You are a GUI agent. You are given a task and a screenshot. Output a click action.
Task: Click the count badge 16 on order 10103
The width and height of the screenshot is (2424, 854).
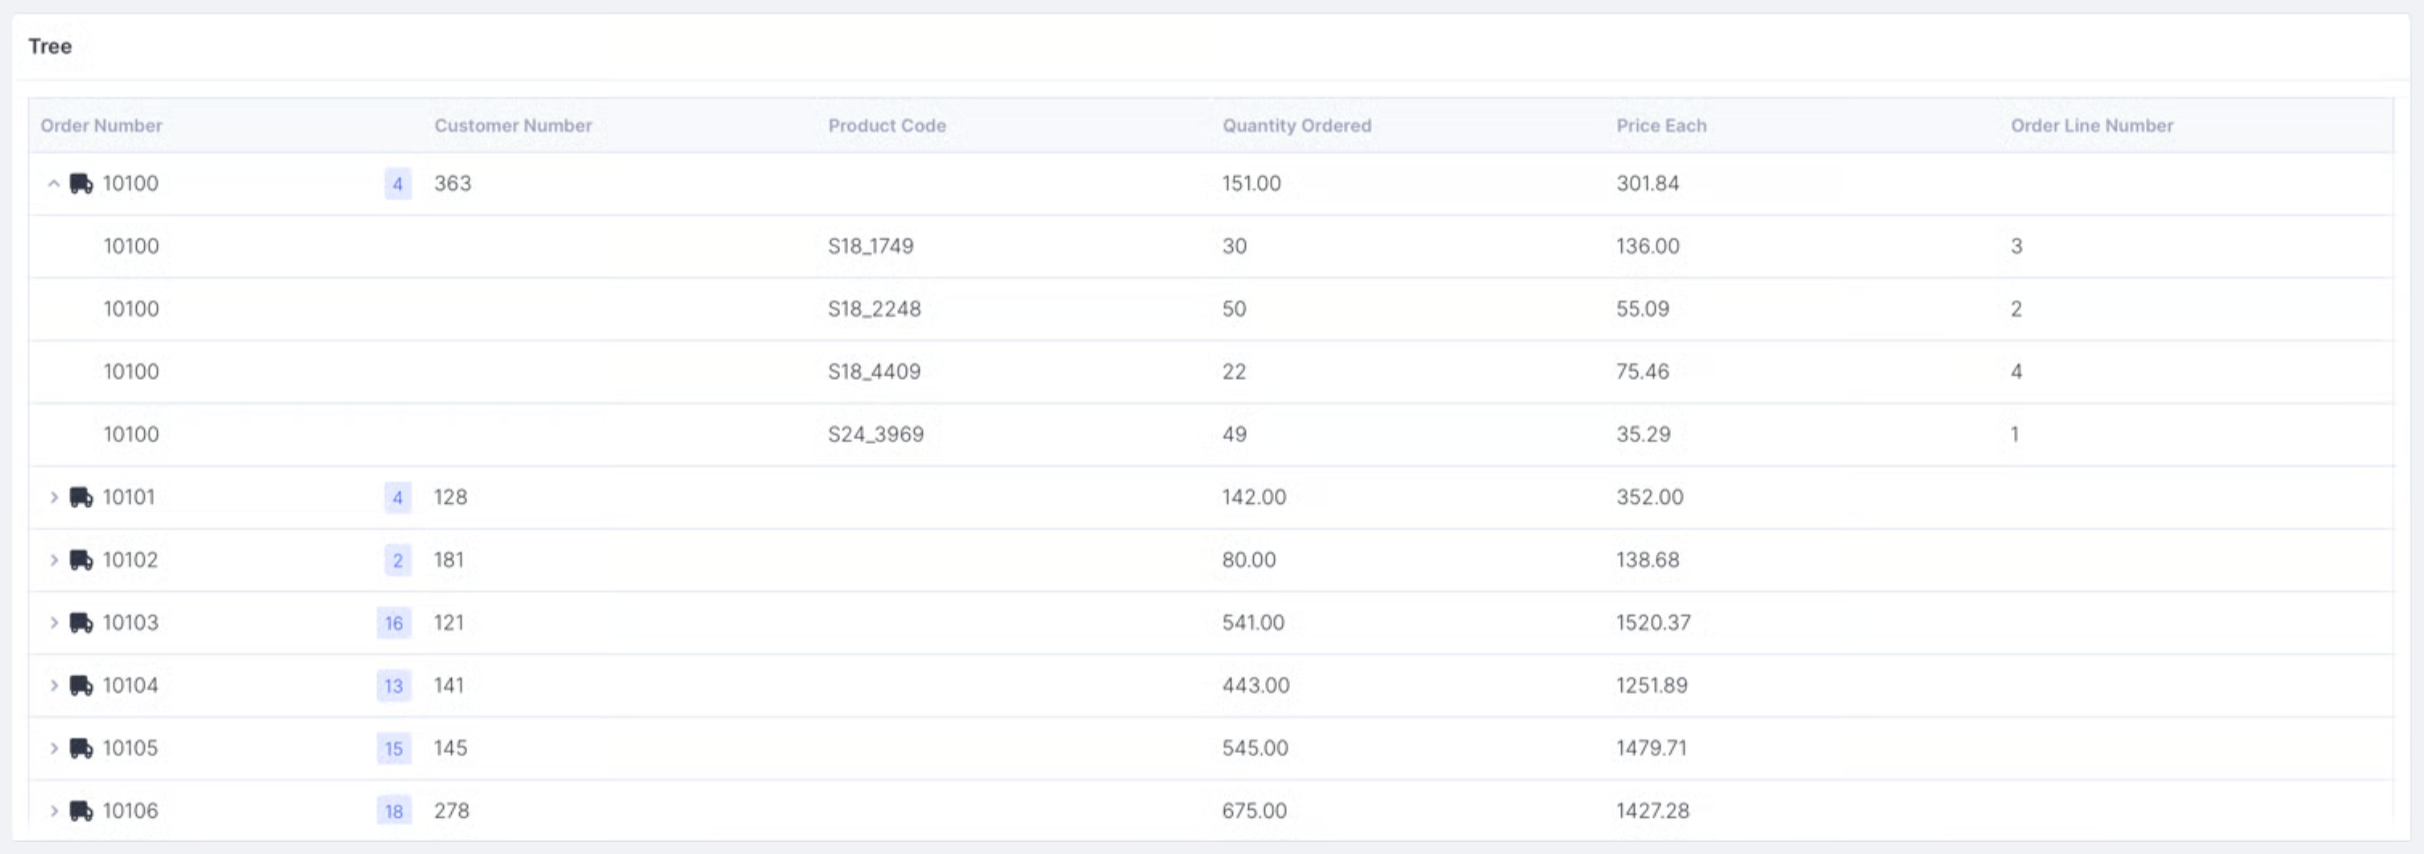tap(394, 623)
